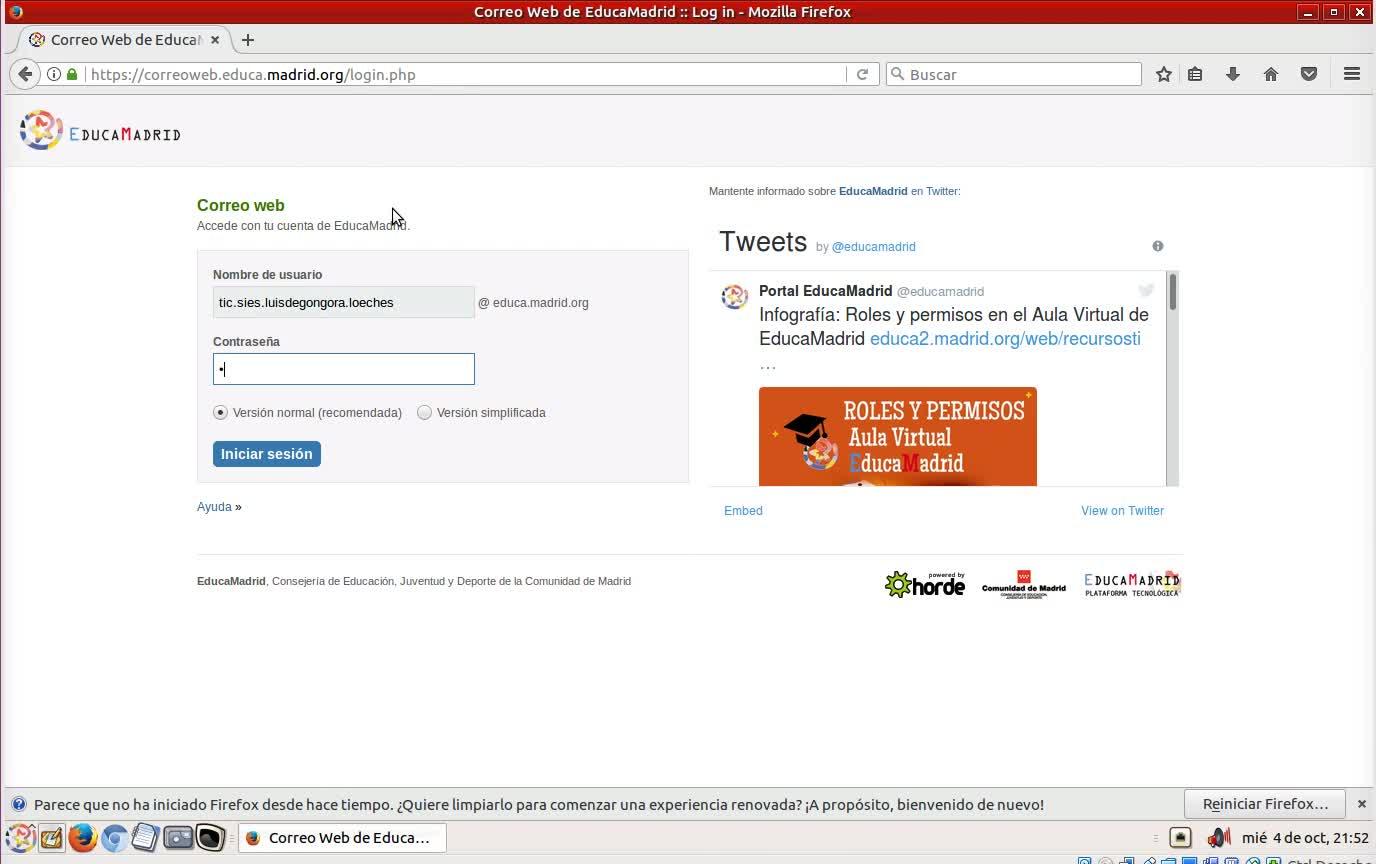
Task: Open the EducaMadrid start menu in taskbar
Action: pyautogui.click(x=20, y=837)
